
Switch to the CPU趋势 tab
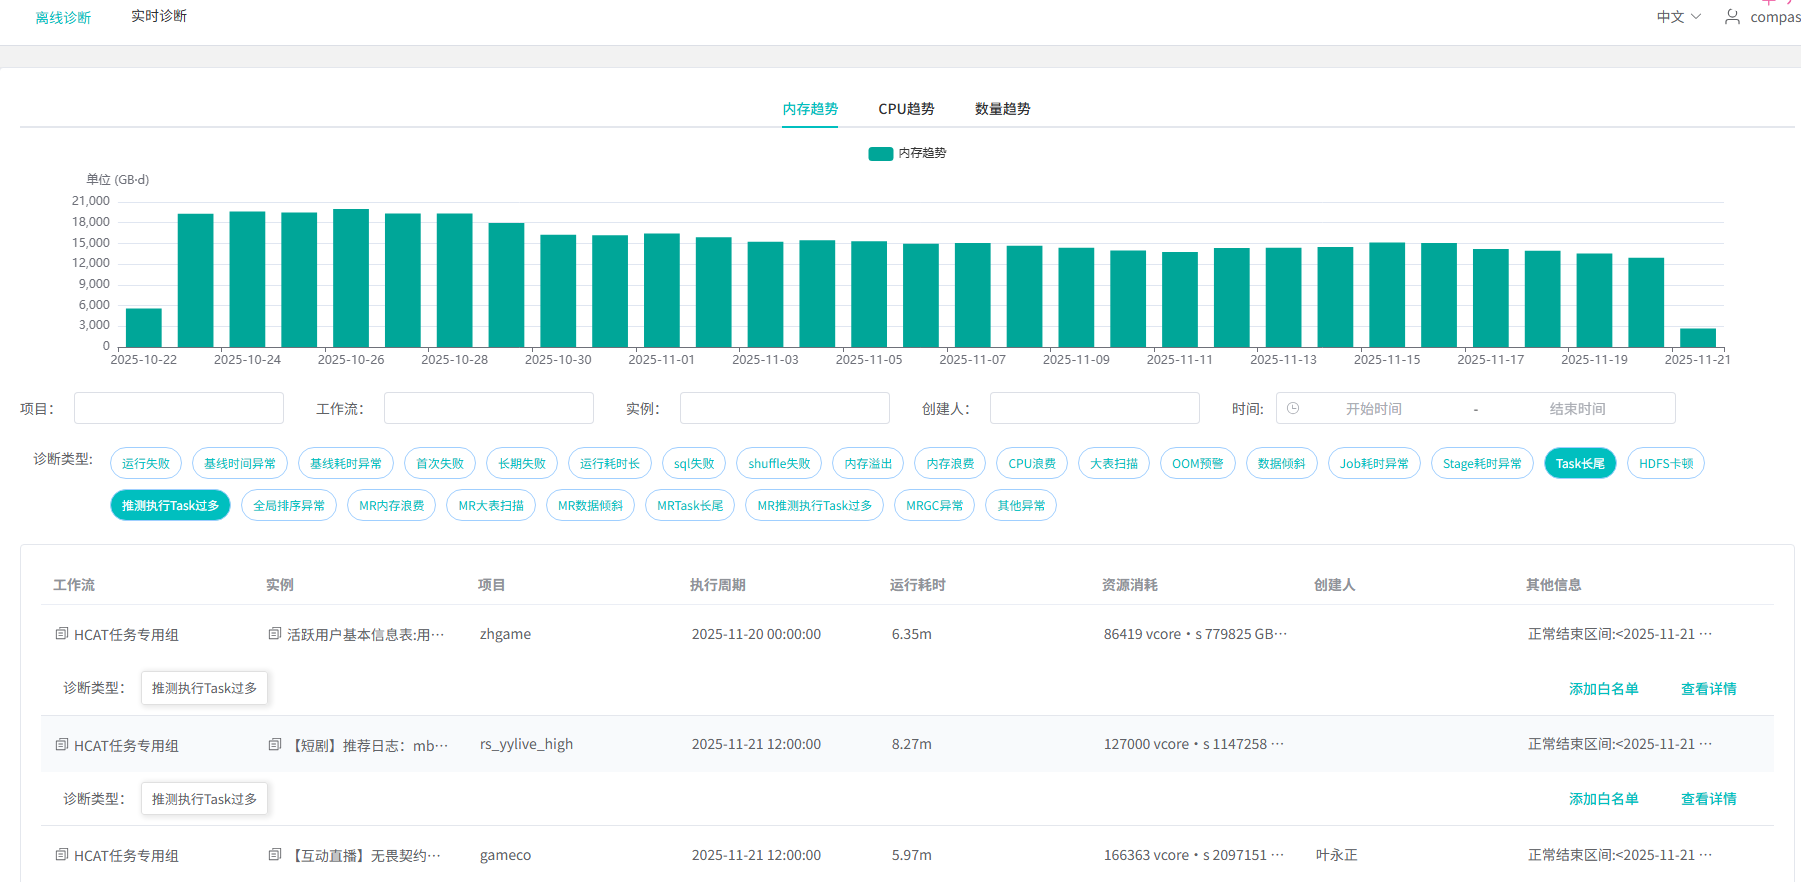pyautogui.click(x=906, y=109)
